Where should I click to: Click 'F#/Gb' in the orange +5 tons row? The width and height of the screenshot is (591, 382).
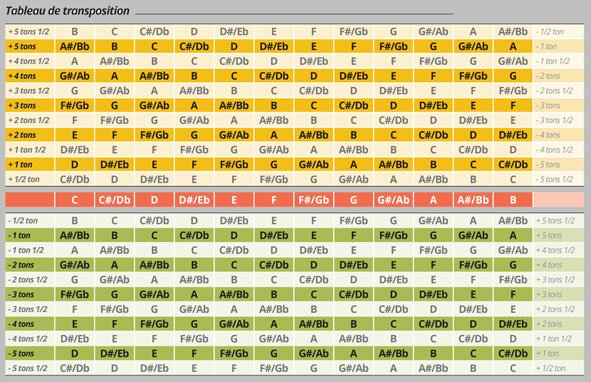coord(393,46)
